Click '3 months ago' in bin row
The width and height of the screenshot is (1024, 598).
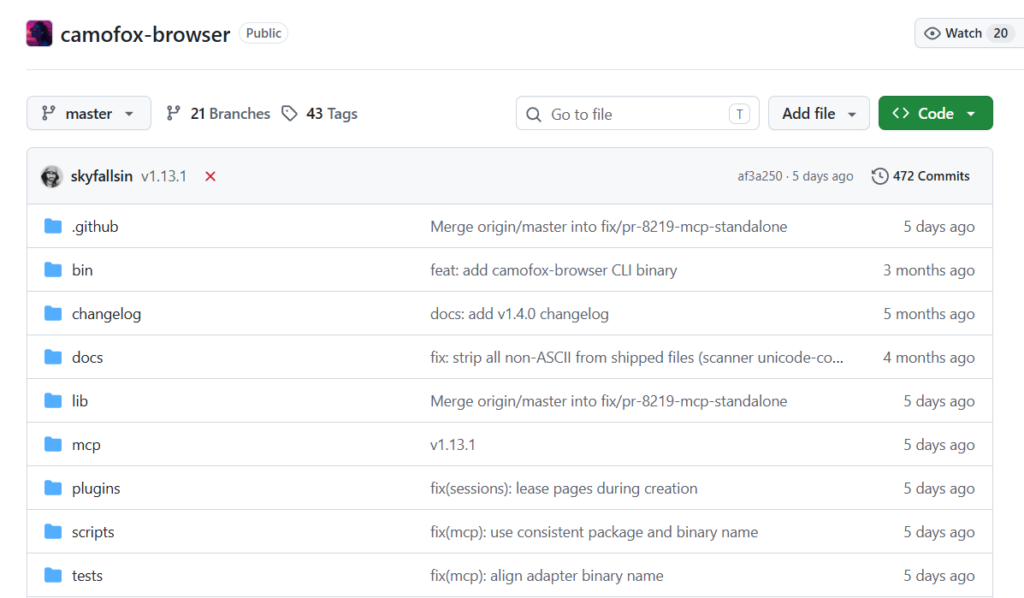tap(929, 270)
